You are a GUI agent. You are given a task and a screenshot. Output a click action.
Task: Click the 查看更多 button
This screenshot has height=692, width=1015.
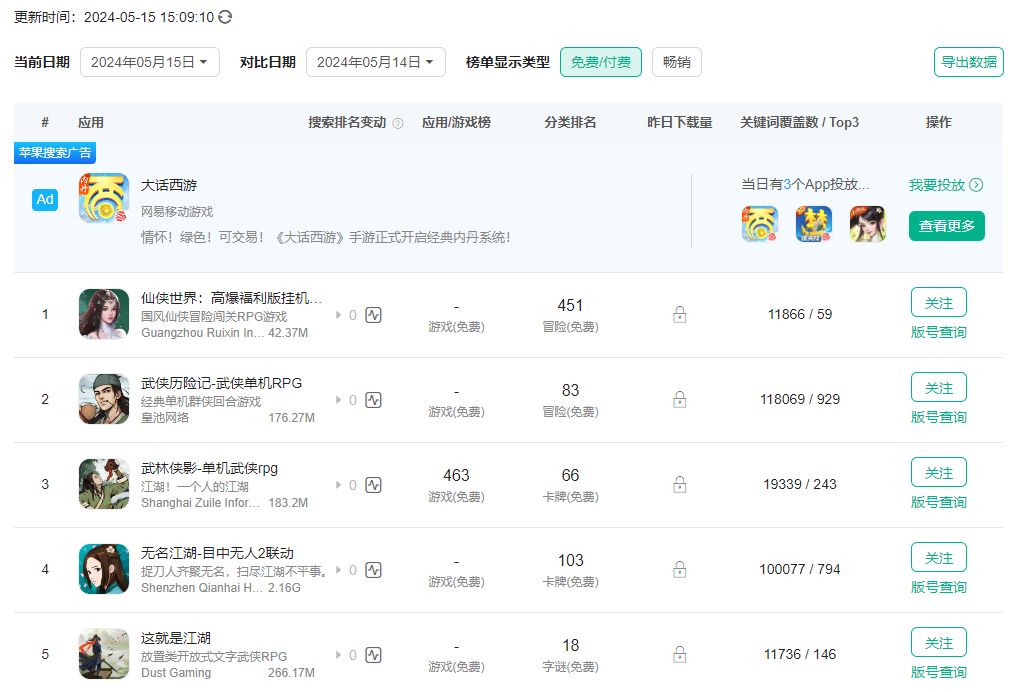click(x=946, y=226)
